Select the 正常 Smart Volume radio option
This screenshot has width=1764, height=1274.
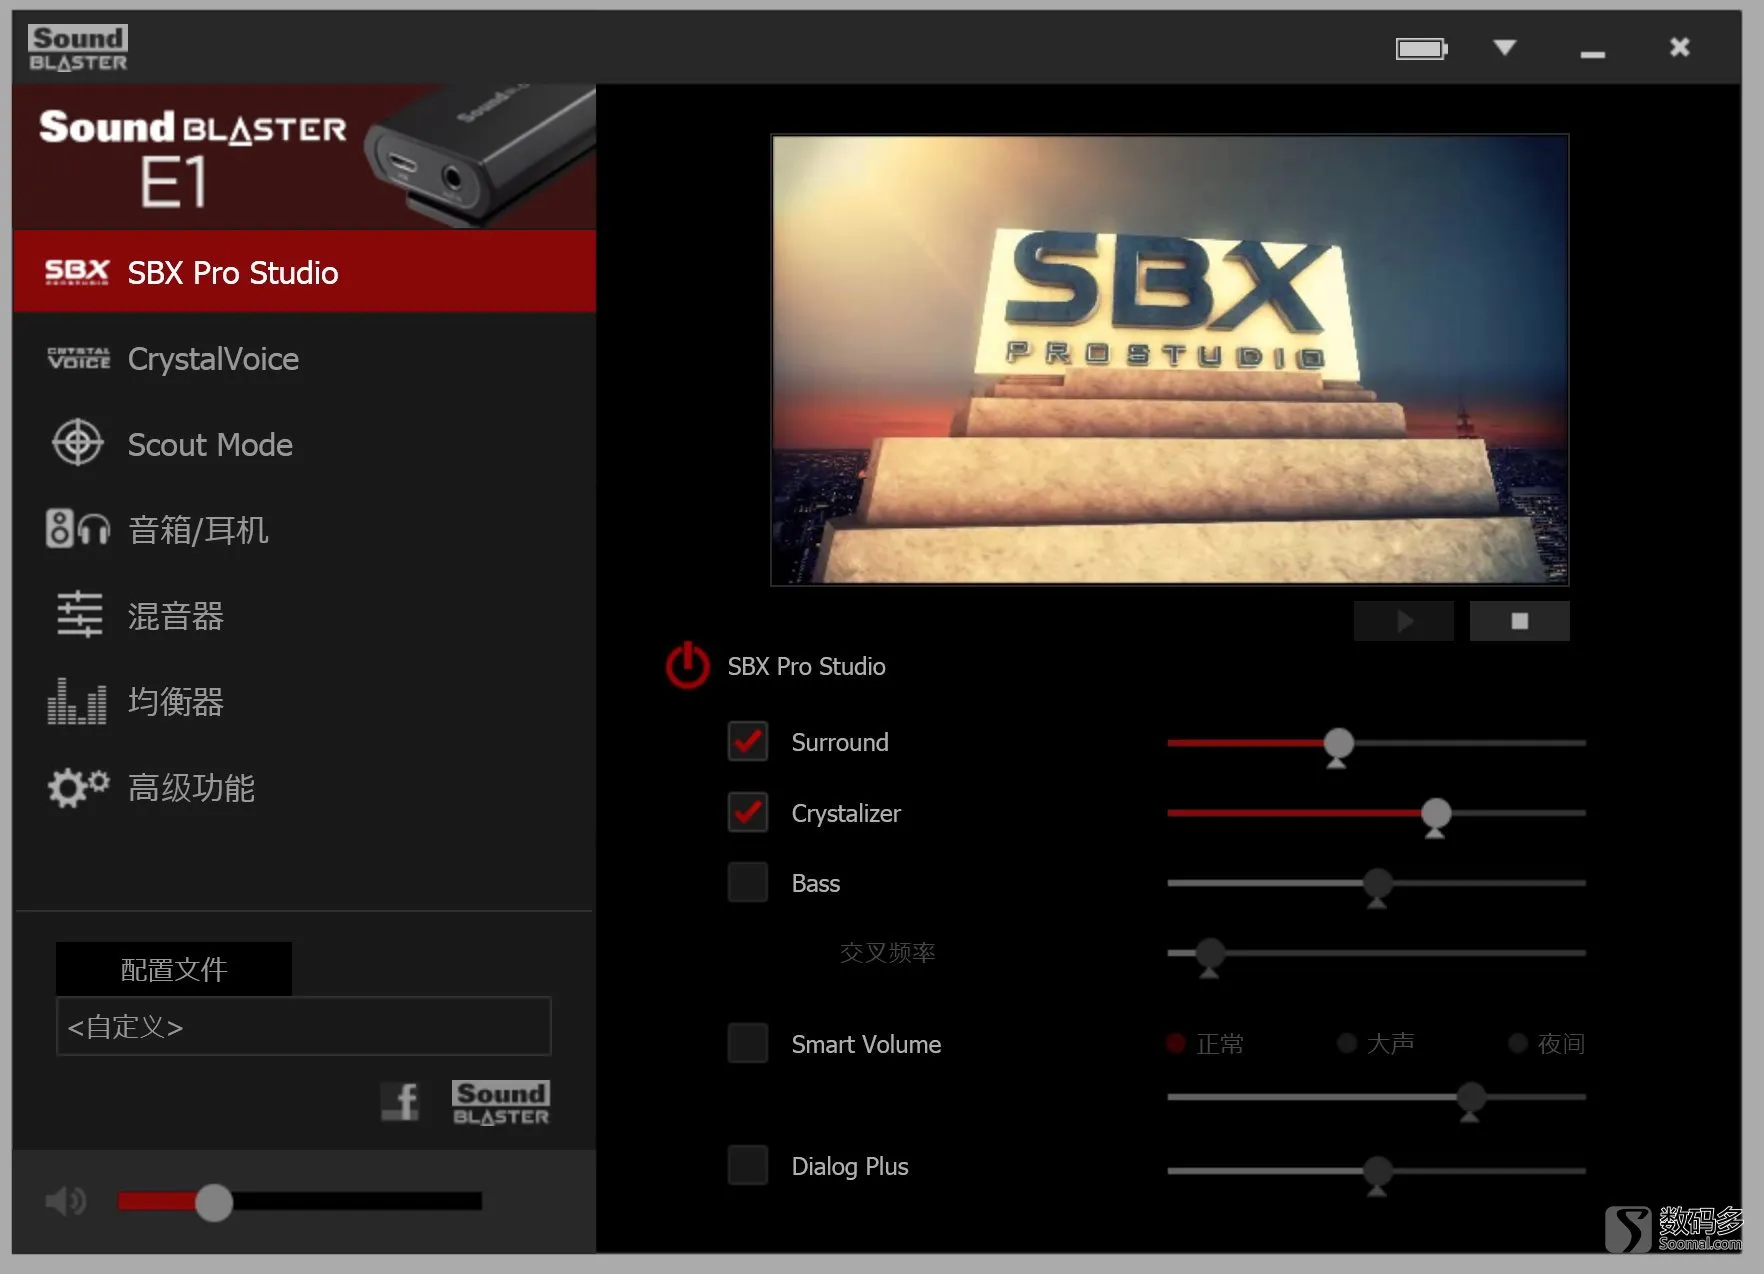[x=1176, y=1044]
